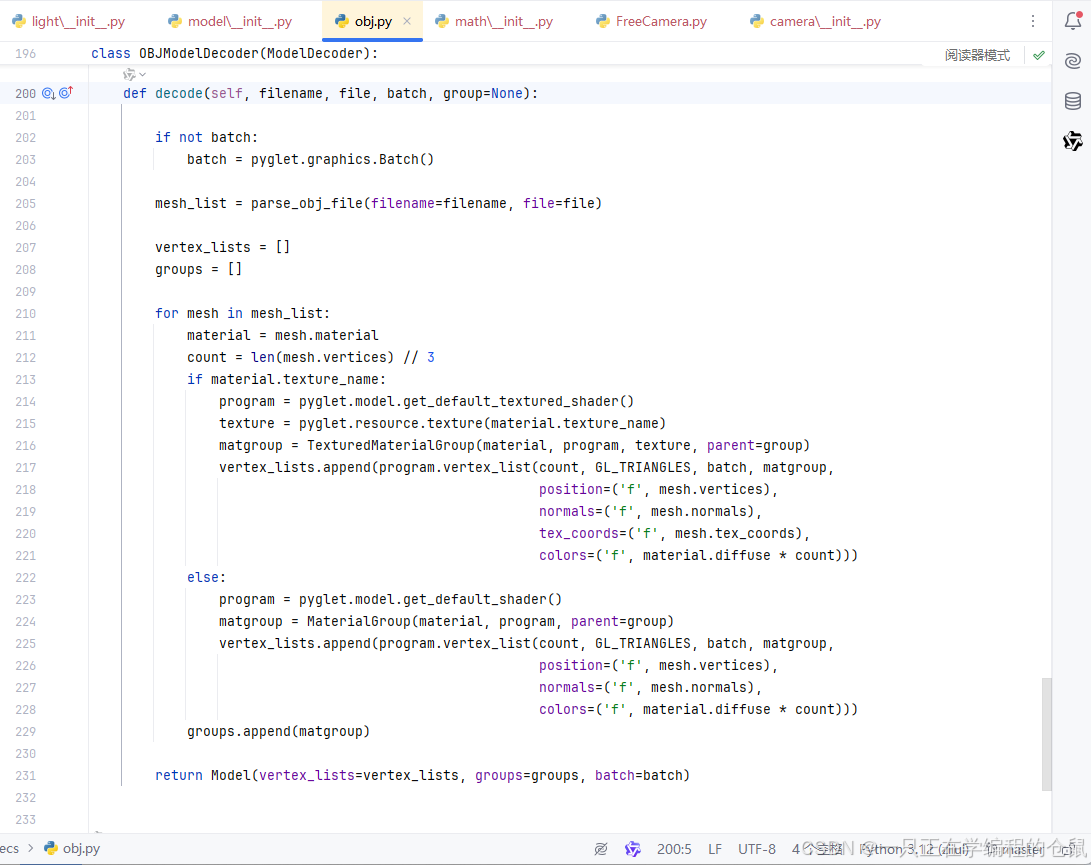The image size is (1091, 865).
Task: Open the editor tabs three-dot menu
Action: coord(1033,22)
